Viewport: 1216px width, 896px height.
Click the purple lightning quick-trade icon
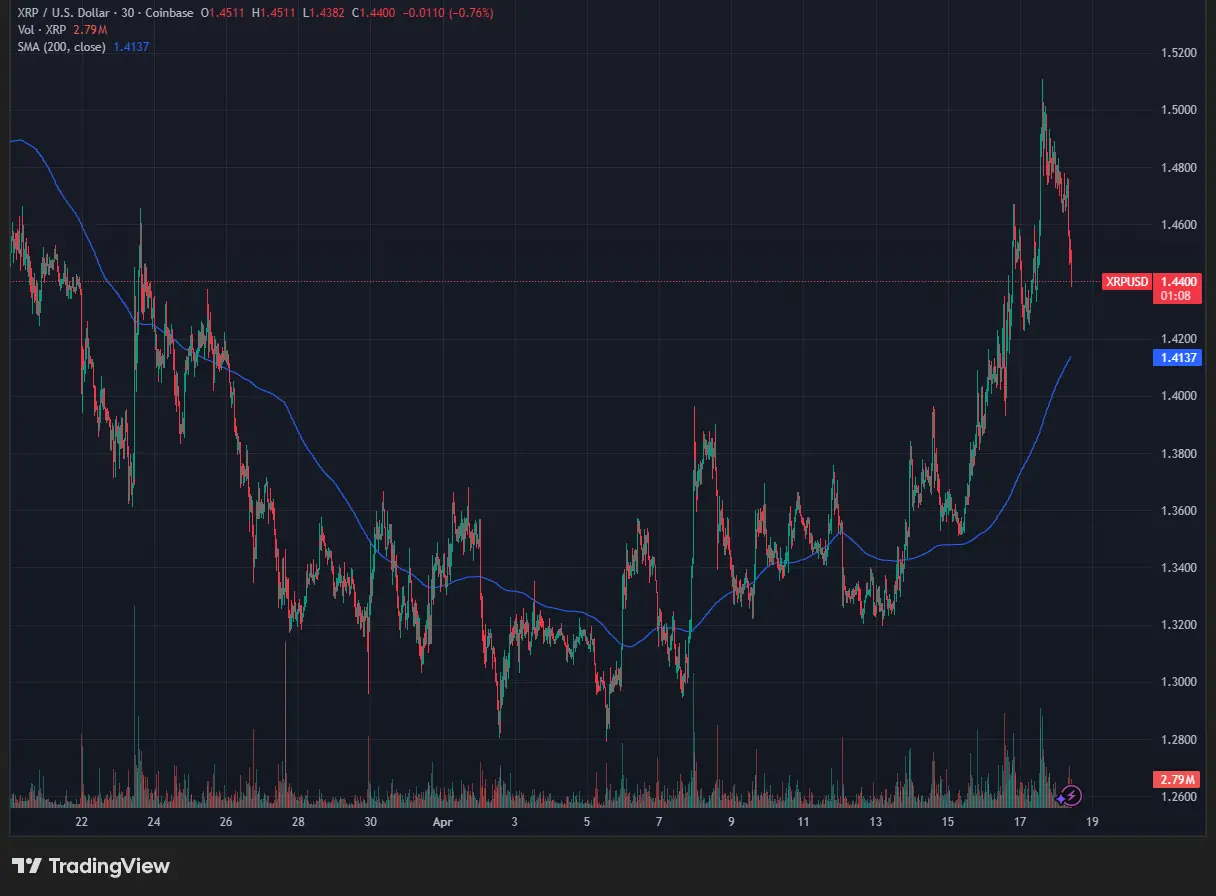(x=1070, y=795)
